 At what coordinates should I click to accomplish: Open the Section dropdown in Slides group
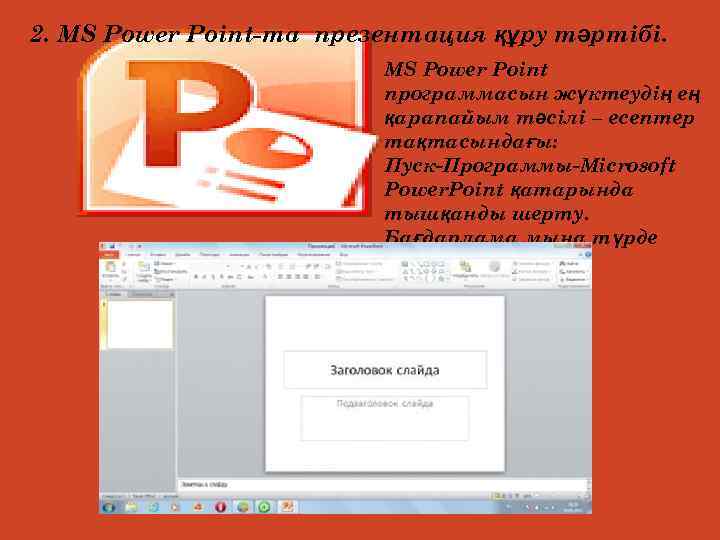164,279
